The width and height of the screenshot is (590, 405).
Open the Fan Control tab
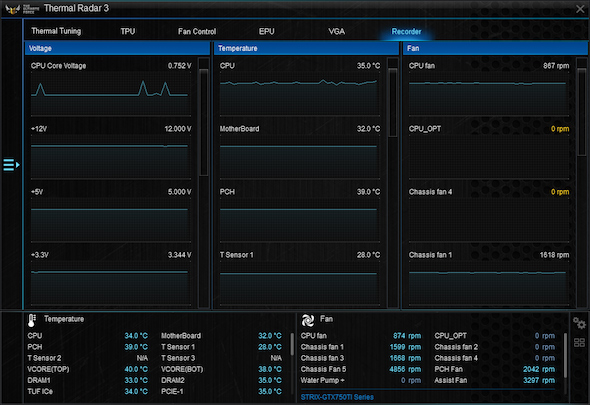(197, 32)
